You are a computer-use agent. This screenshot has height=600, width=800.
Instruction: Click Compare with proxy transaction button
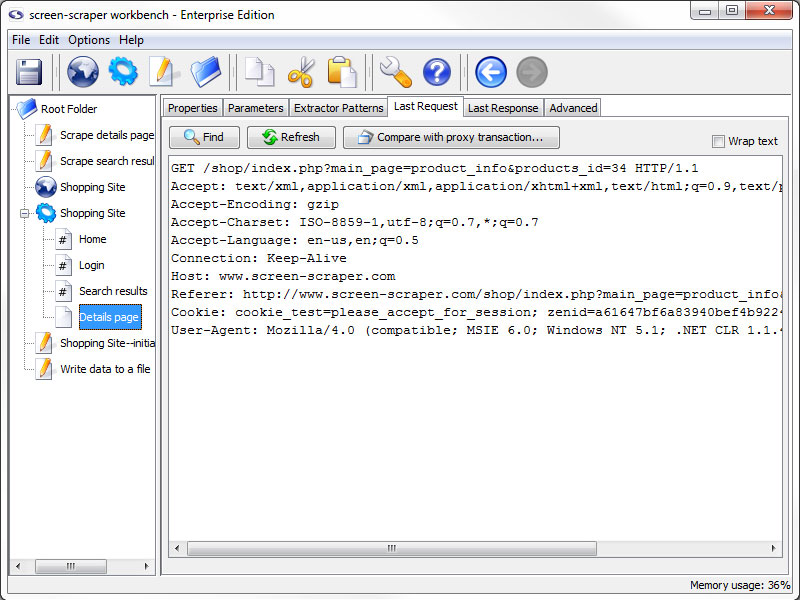pos(452,137)
